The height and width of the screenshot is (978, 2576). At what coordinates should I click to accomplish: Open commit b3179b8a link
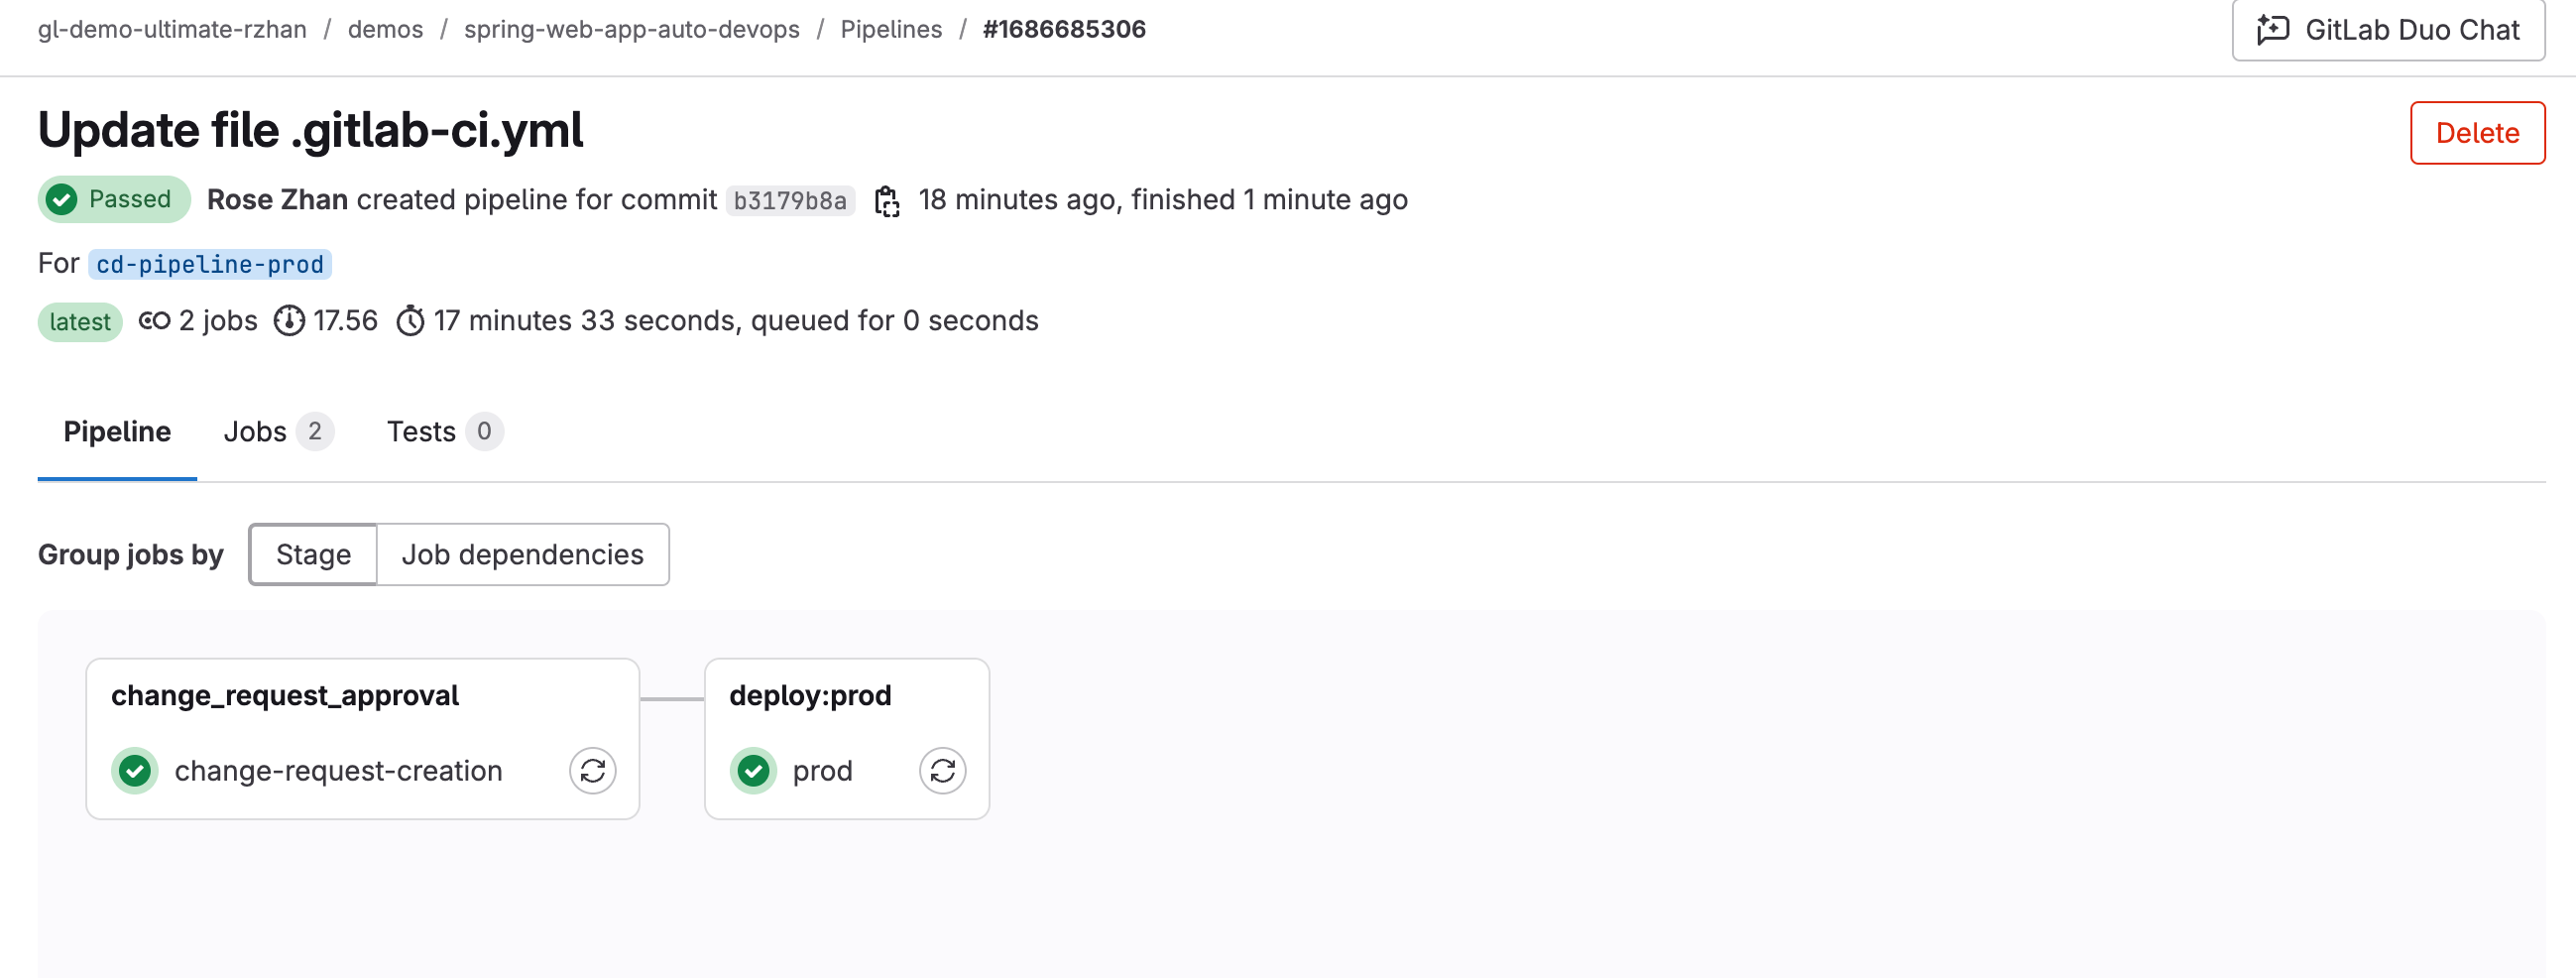(x=790, y=201)
